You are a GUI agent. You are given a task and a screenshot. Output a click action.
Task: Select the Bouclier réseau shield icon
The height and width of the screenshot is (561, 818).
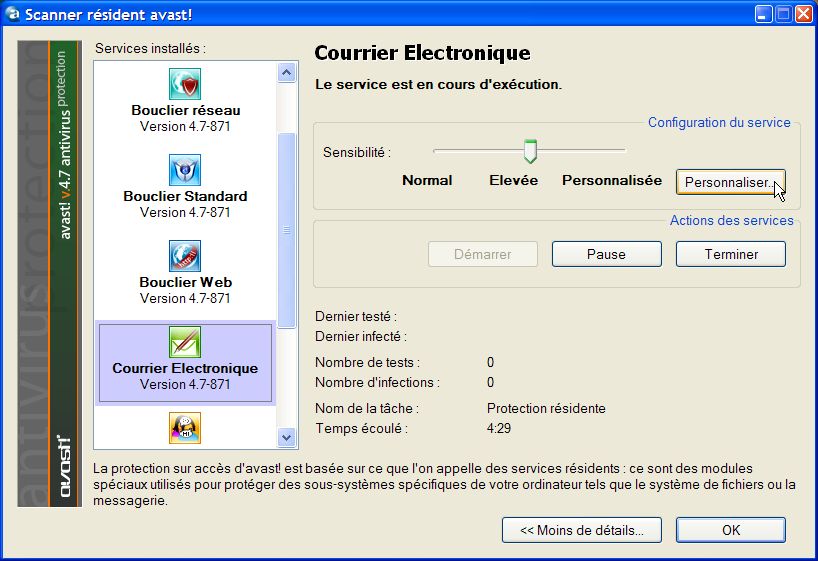(185, 84)
